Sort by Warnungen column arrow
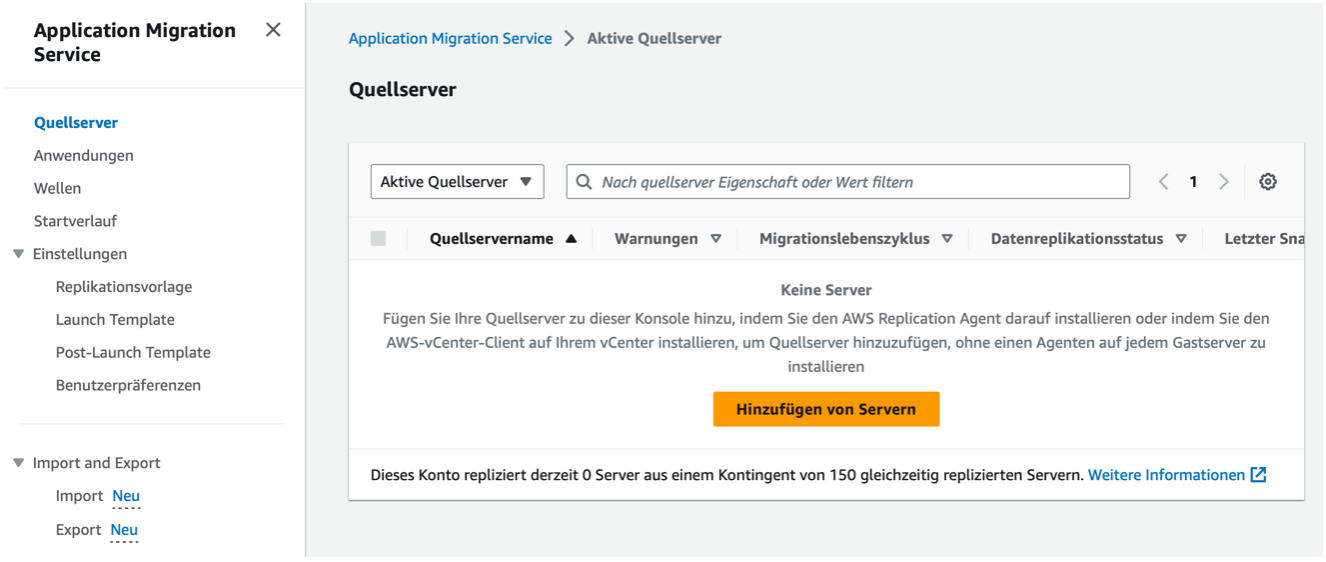This screenshot has height=562, width=1326. pos(716,239)
